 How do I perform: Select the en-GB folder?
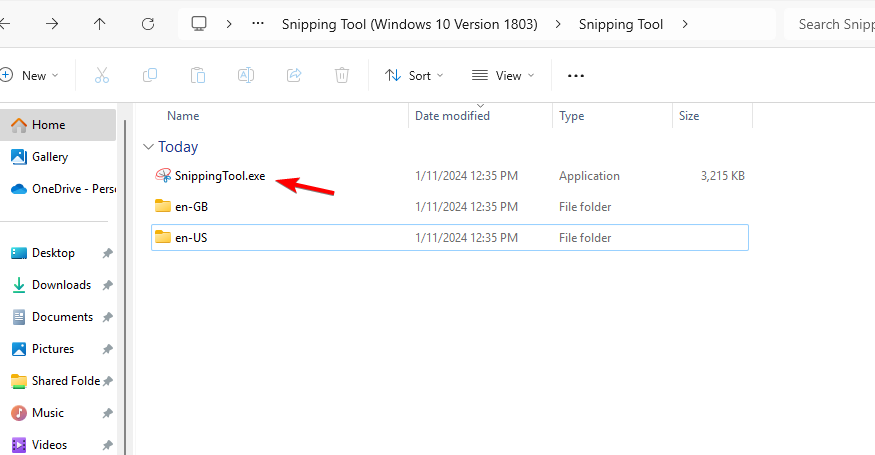click(x=191, y=207)
